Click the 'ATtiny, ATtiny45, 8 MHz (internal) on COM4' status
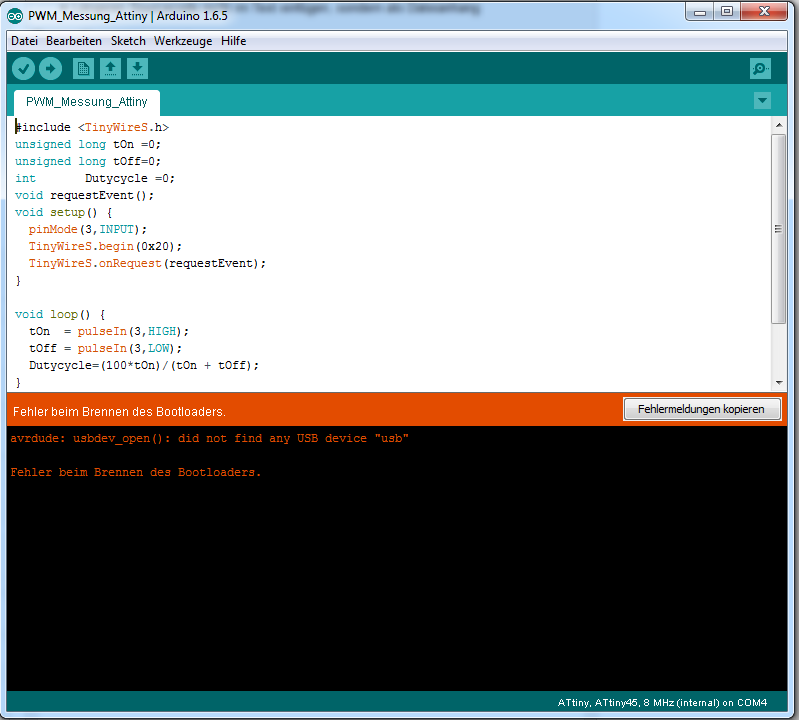 [662, 703]
